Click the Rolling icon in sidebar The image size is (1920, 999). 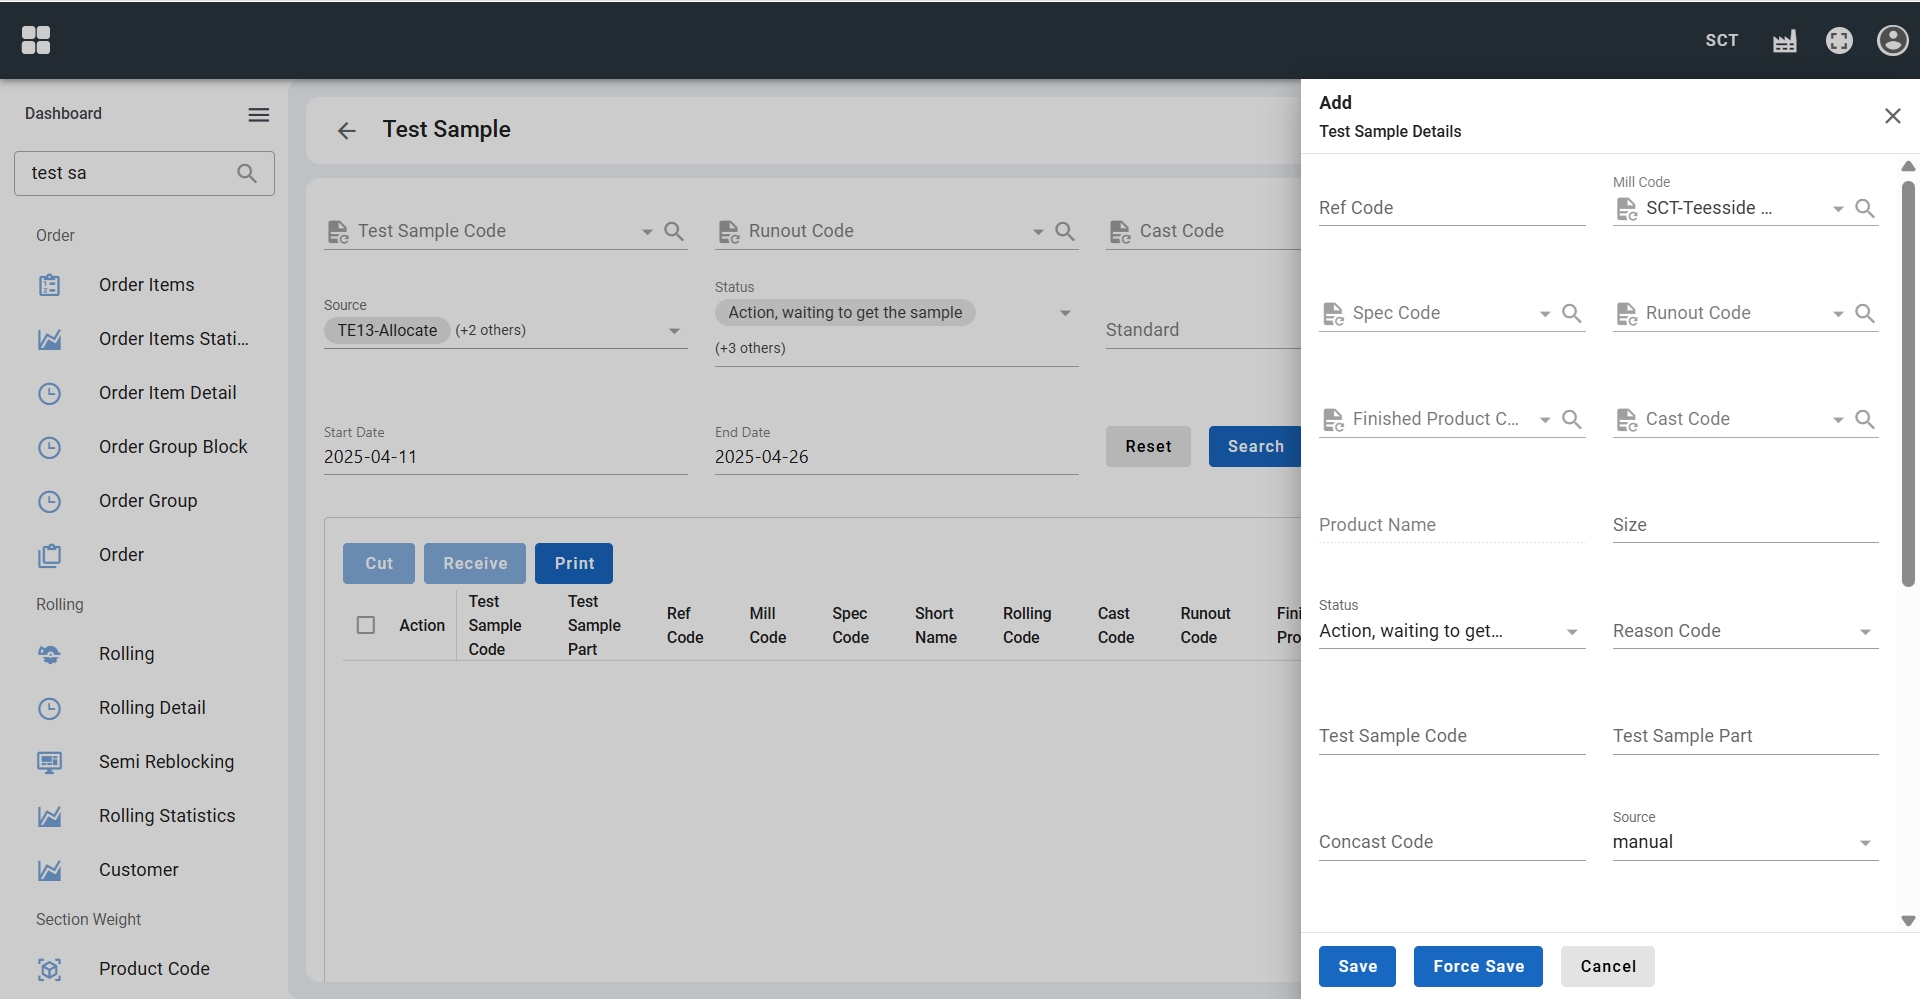pos(49,654)
